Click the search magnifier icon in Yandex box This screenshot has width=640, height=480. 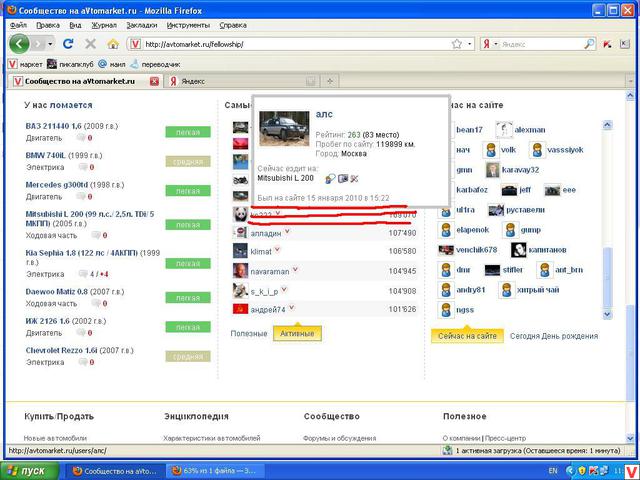coord(589,44)
